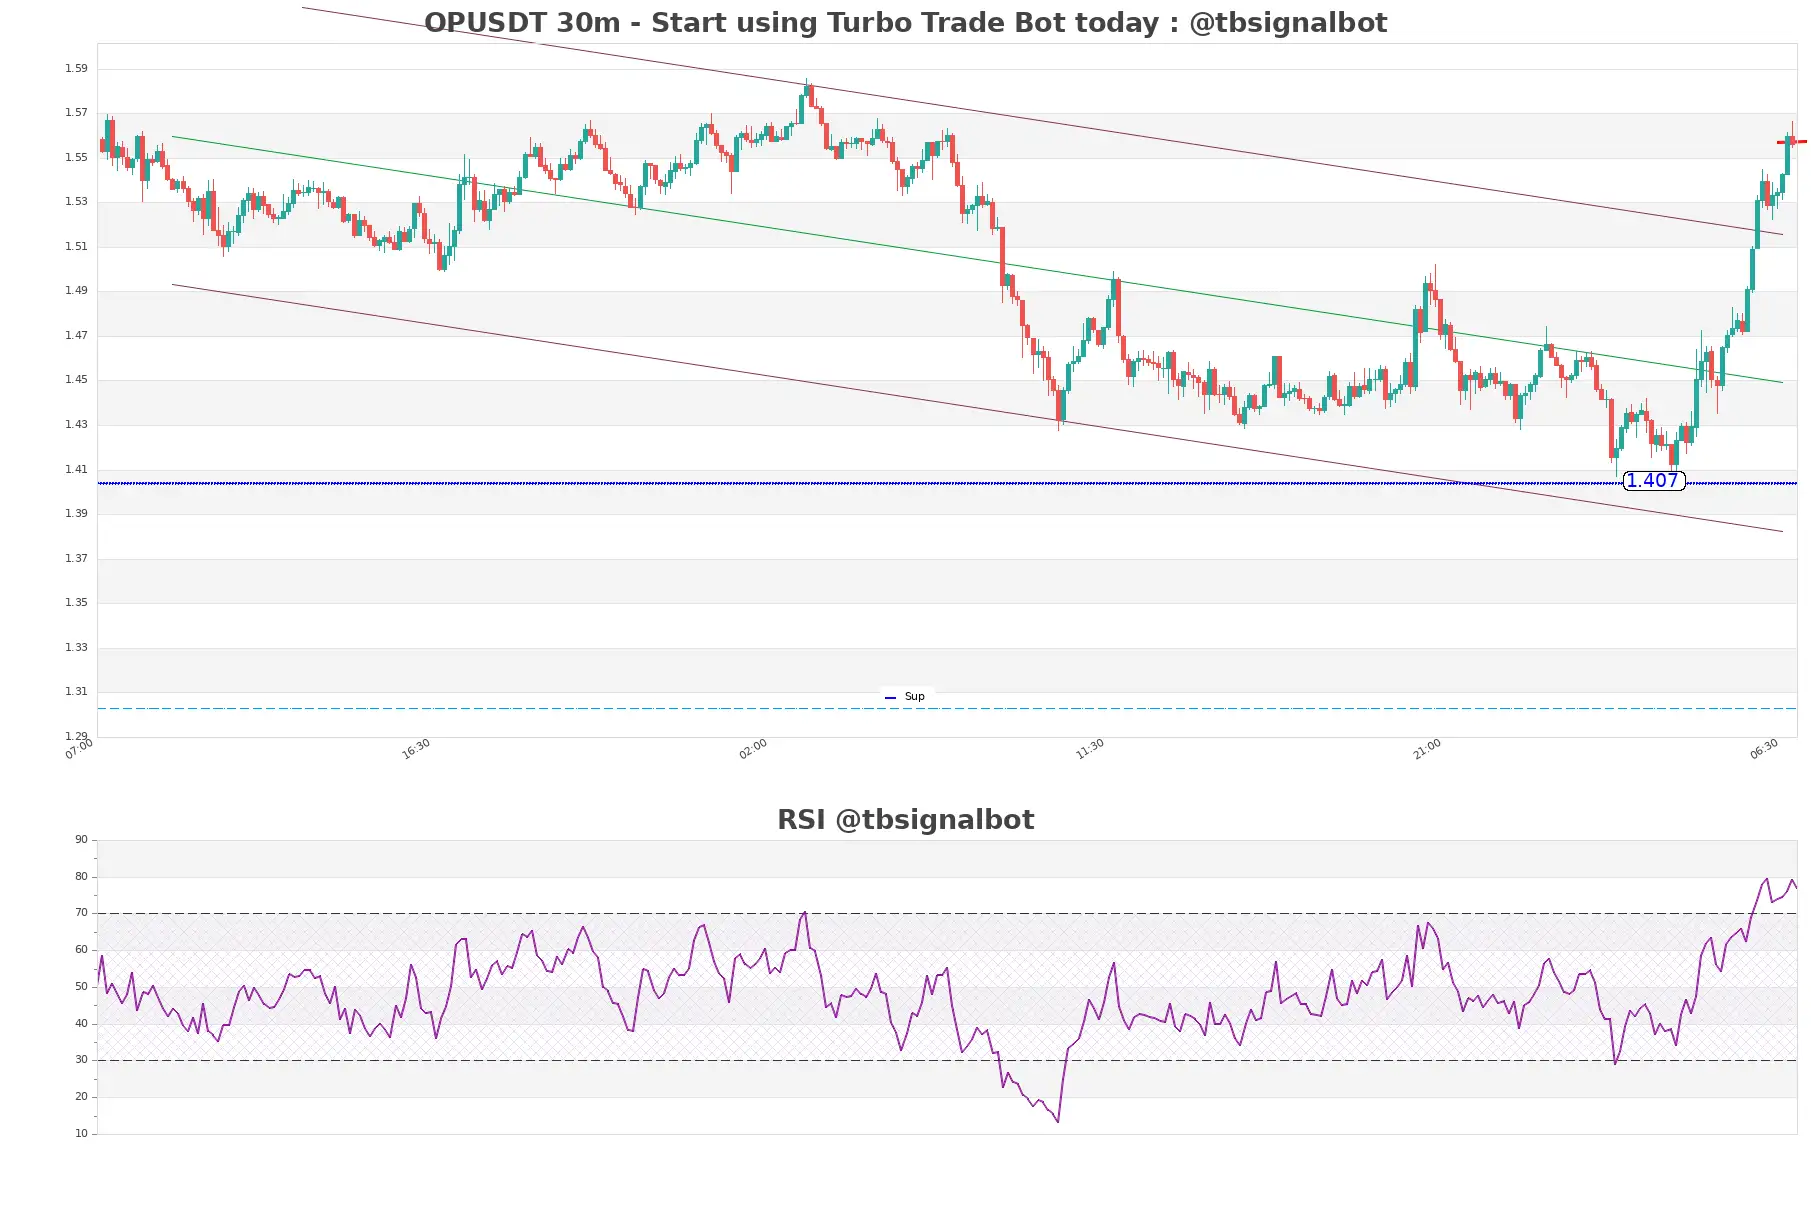Screen dimensions: 1811x1208
Task: Click the 1.47 price axis label
Action: pos(76,336)
